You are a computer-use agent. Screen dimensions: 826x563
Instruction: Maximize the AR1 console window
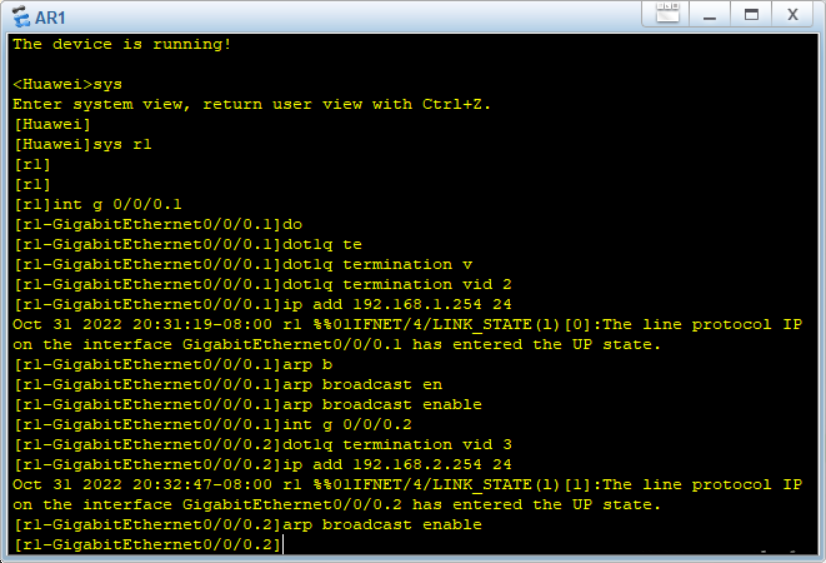[751, 15]
